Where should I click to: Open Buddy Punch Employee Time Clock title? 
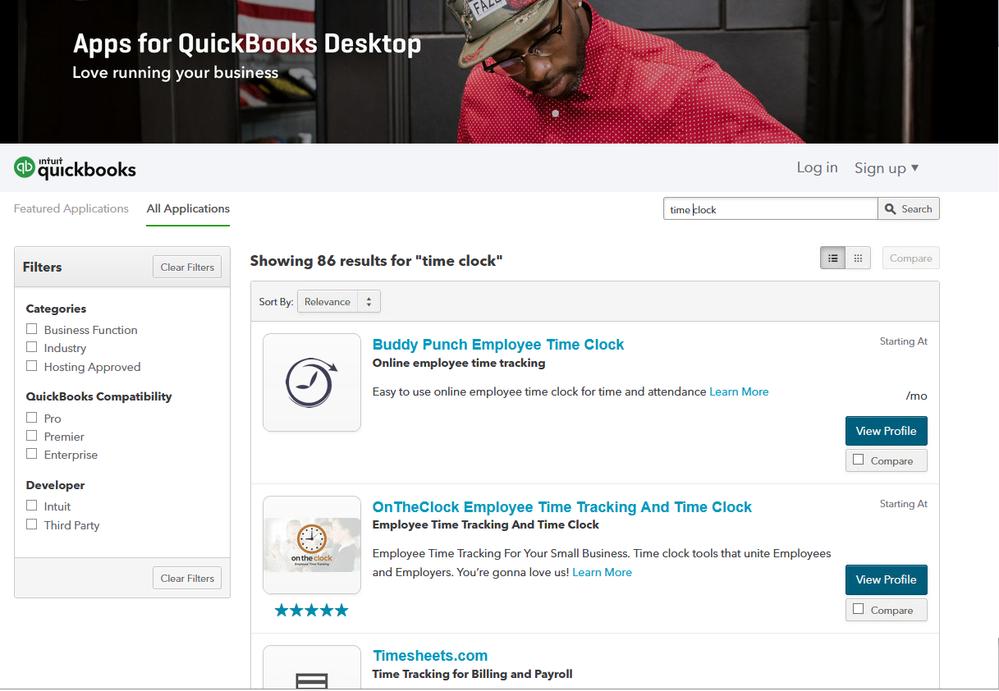tap(498, 345)
